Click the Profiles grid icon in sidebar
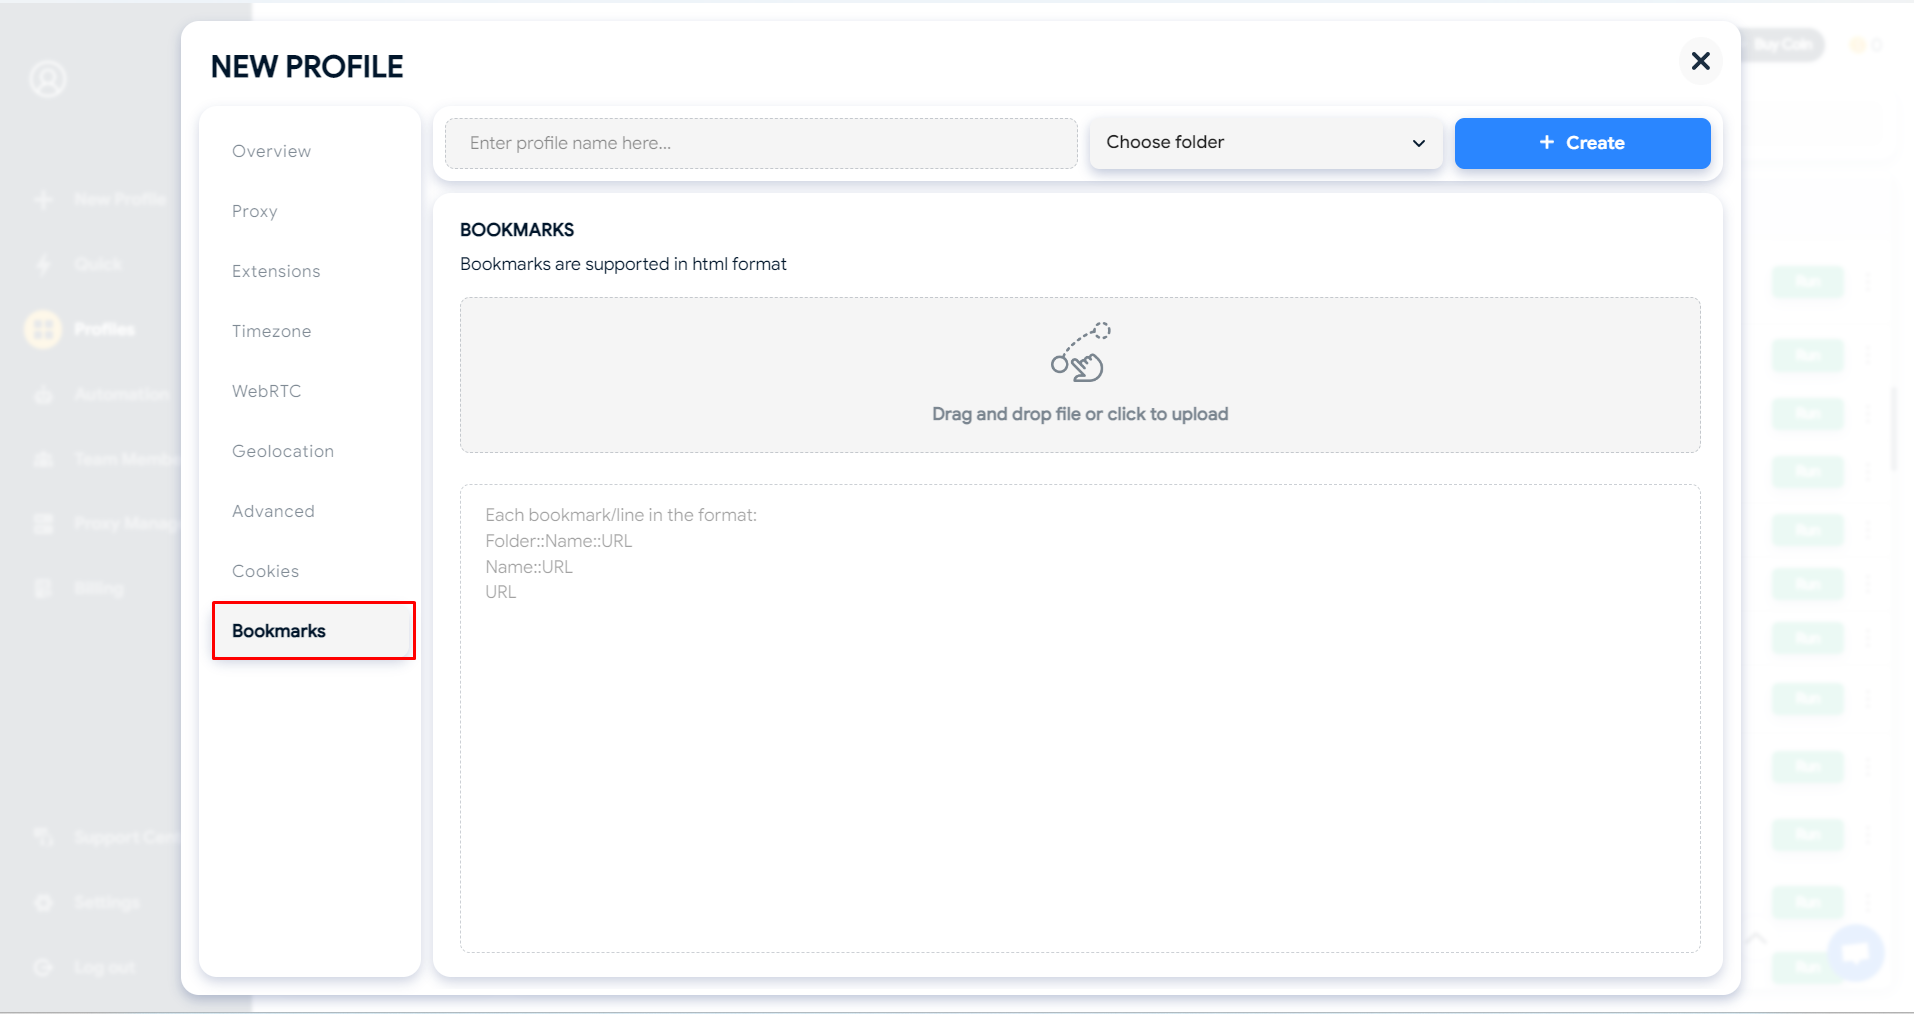 [43, 329]
